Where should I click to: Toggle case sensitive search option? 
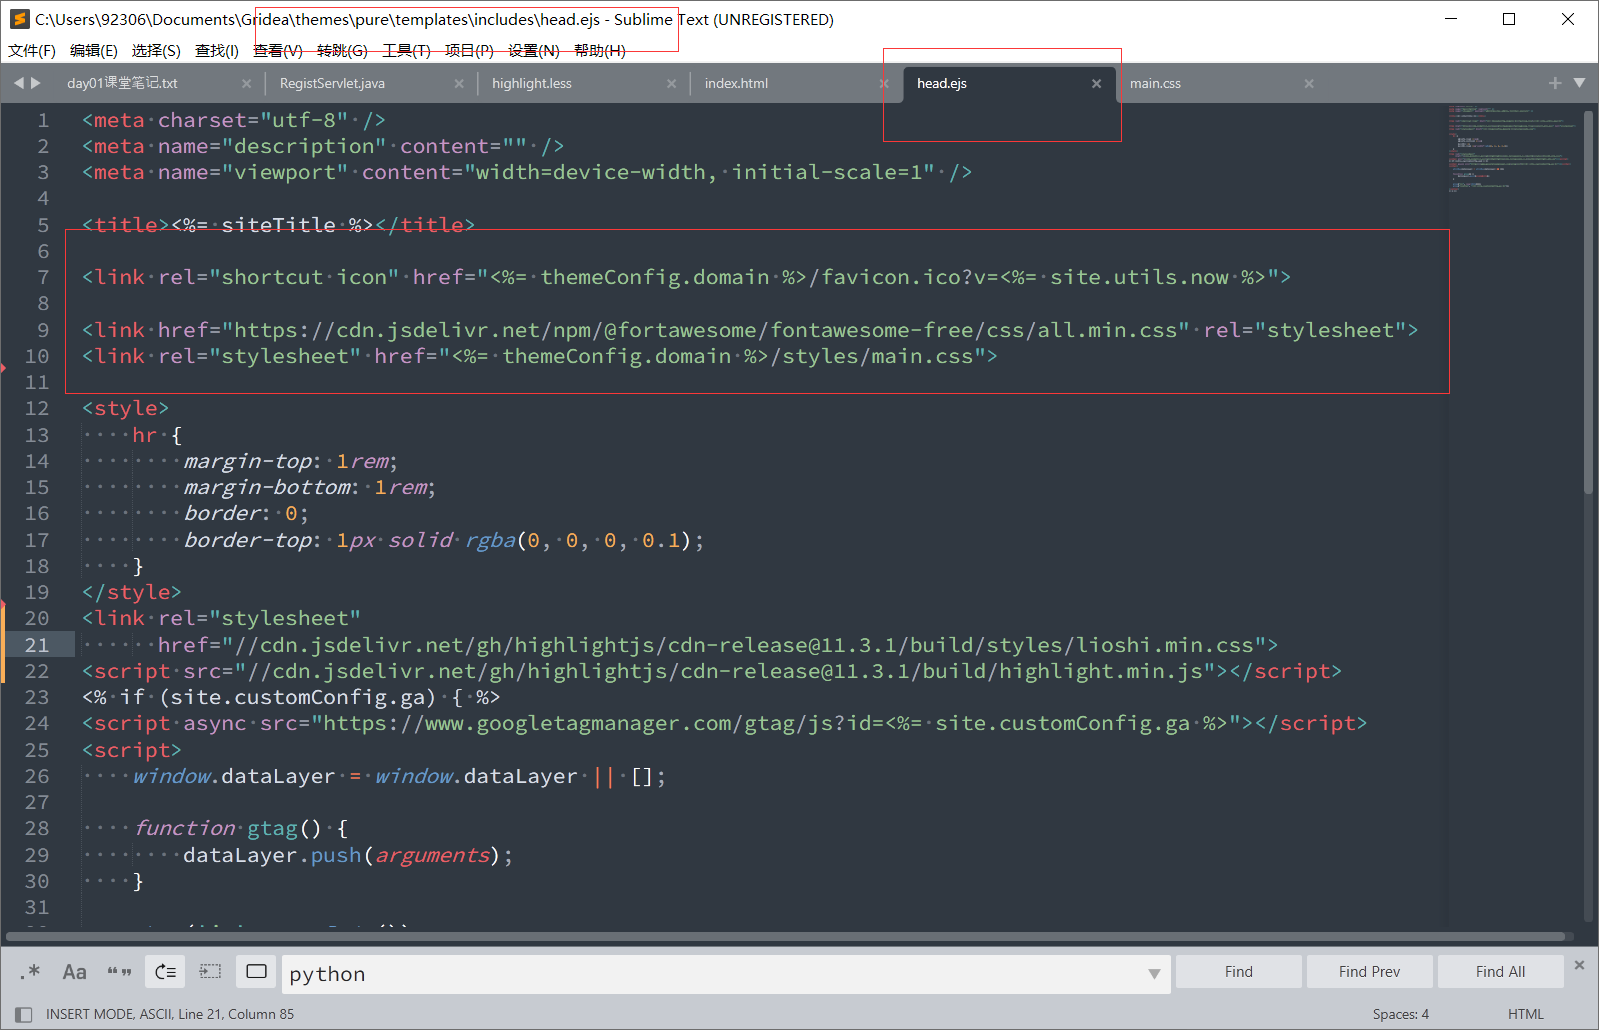75,971
